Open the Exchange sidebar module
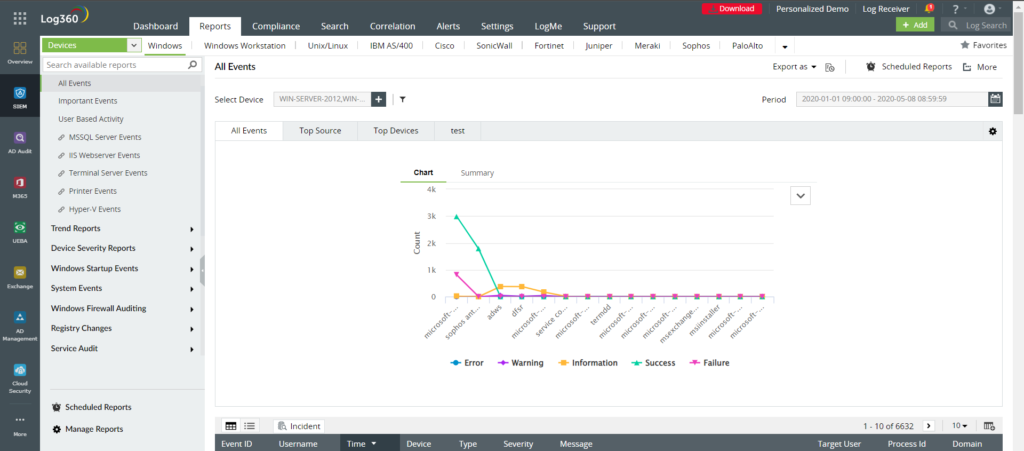Image resolution: width=1024 pixels, height=451 pixels. pyautogui.click(x=20, y=276)
